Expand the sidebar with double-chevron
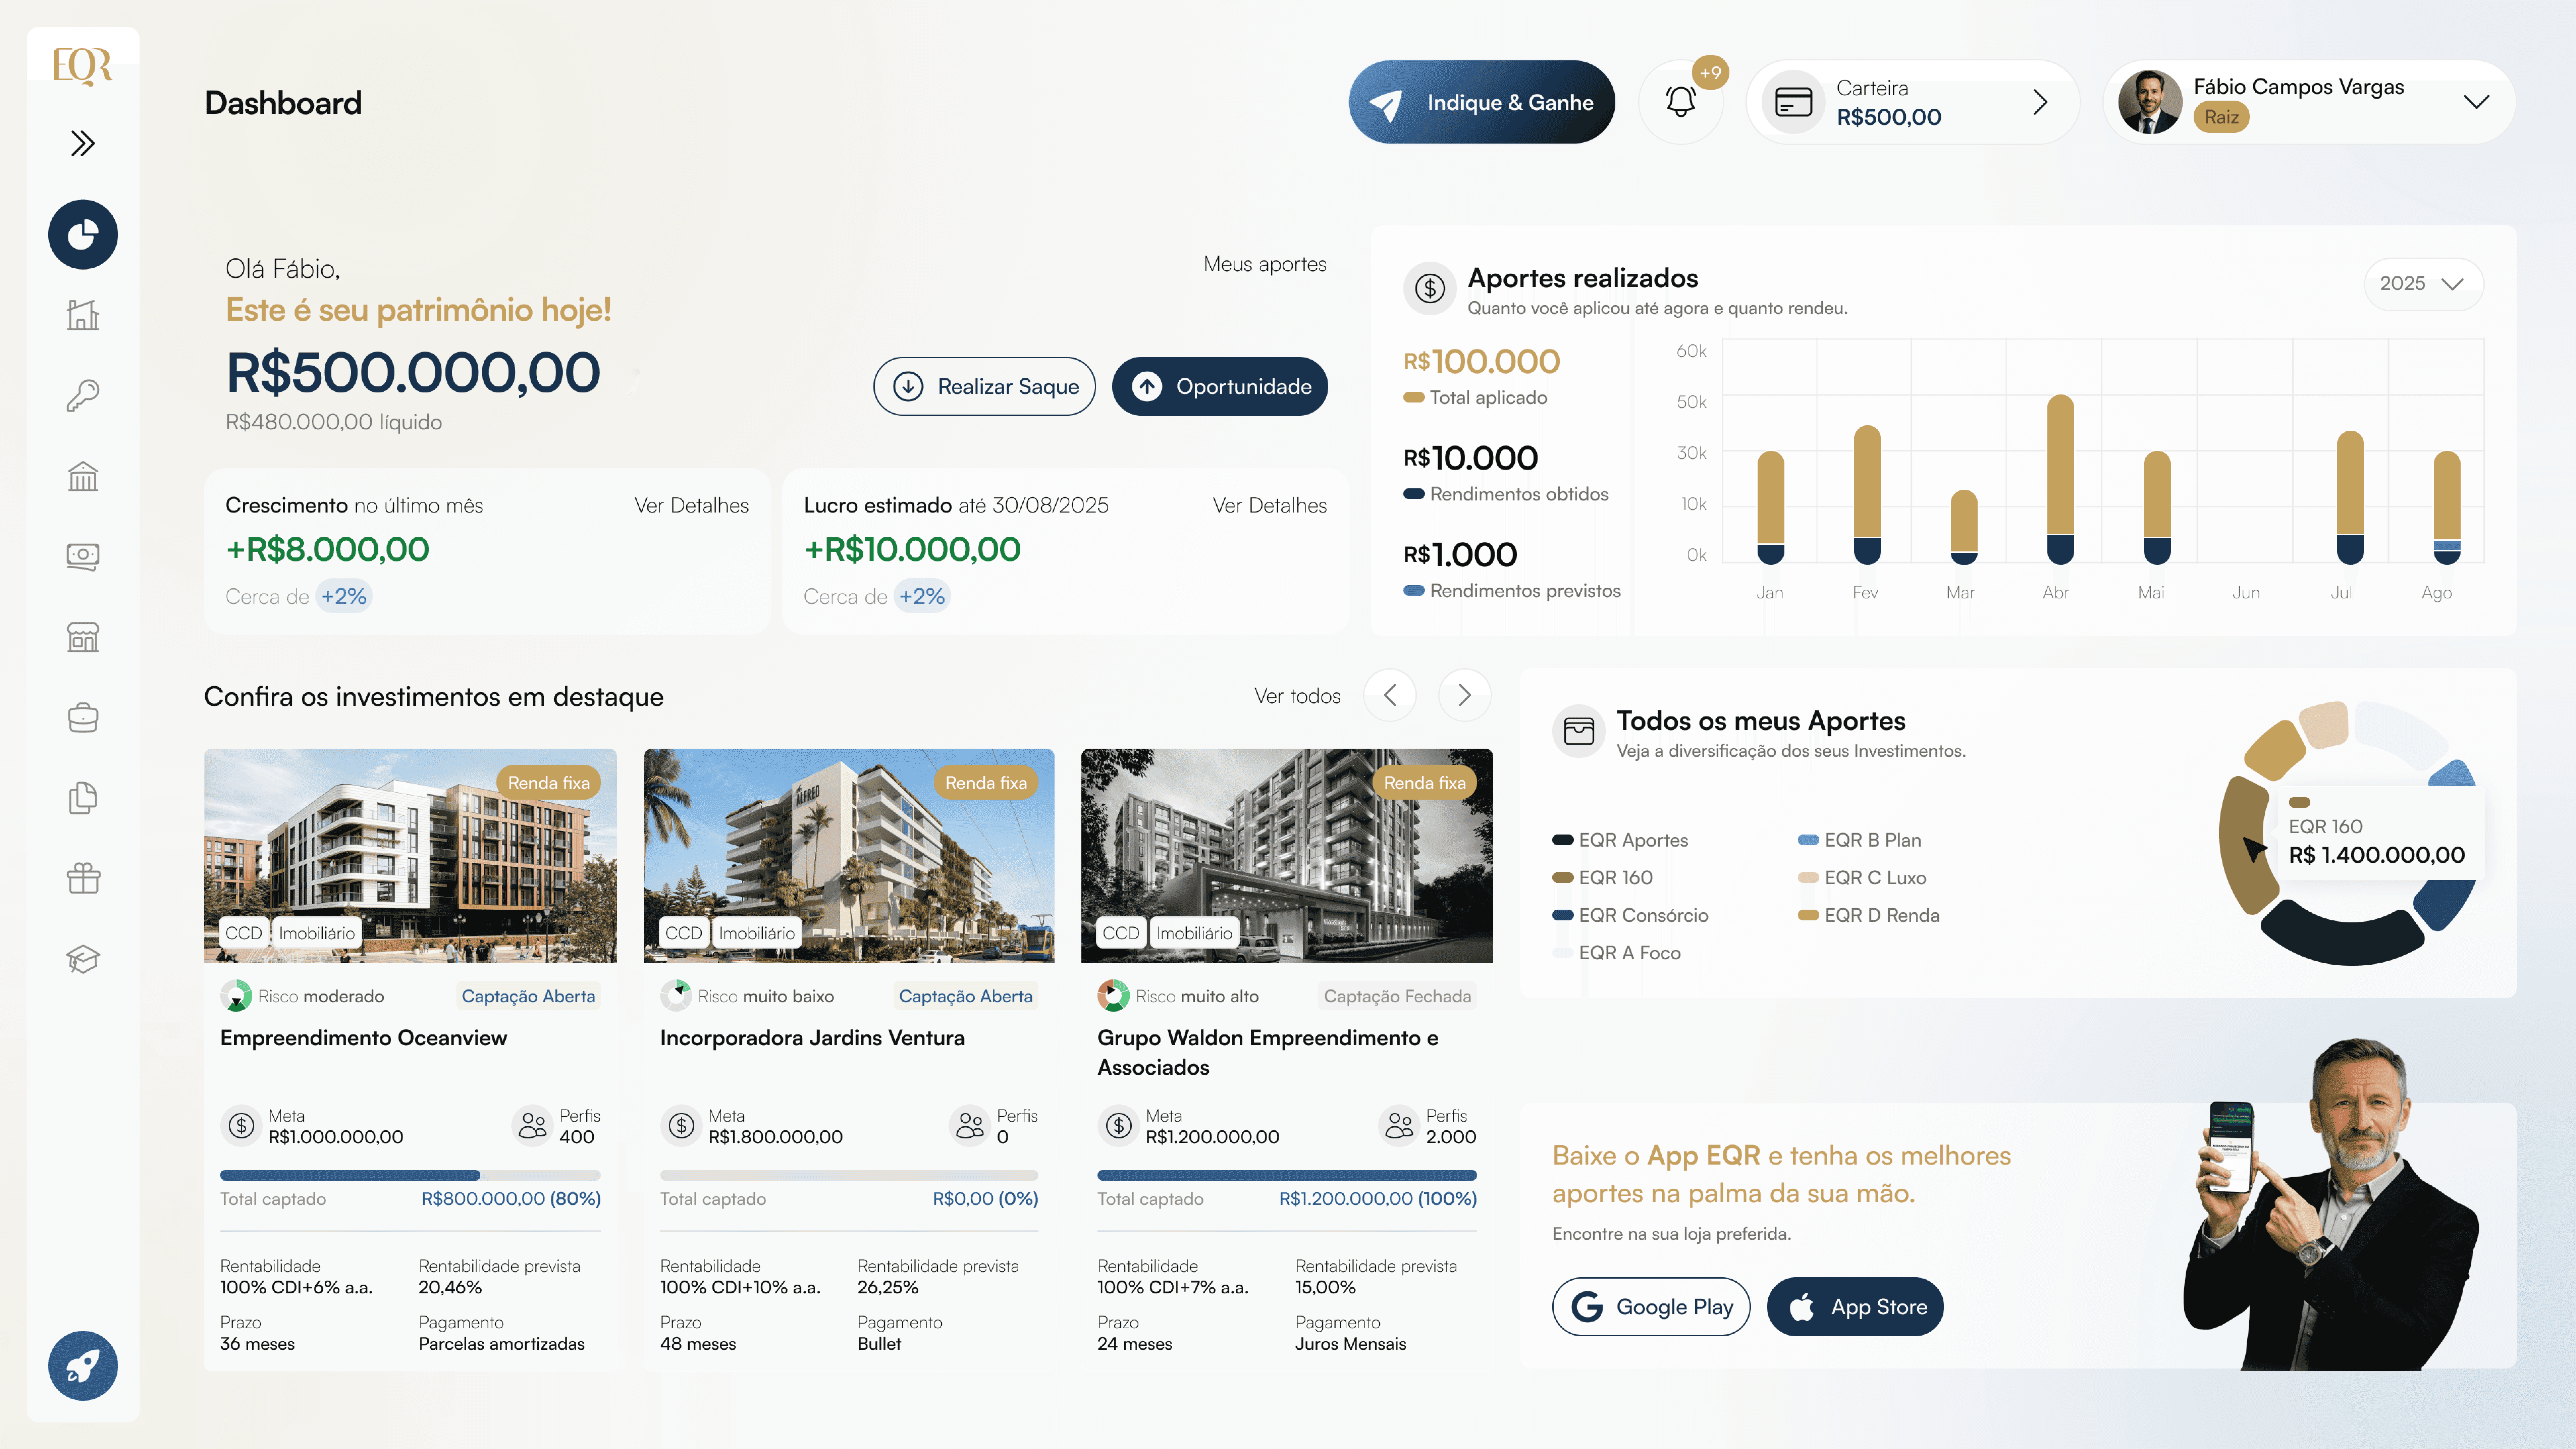The image size is (2576, 1449). click(83, 143)
